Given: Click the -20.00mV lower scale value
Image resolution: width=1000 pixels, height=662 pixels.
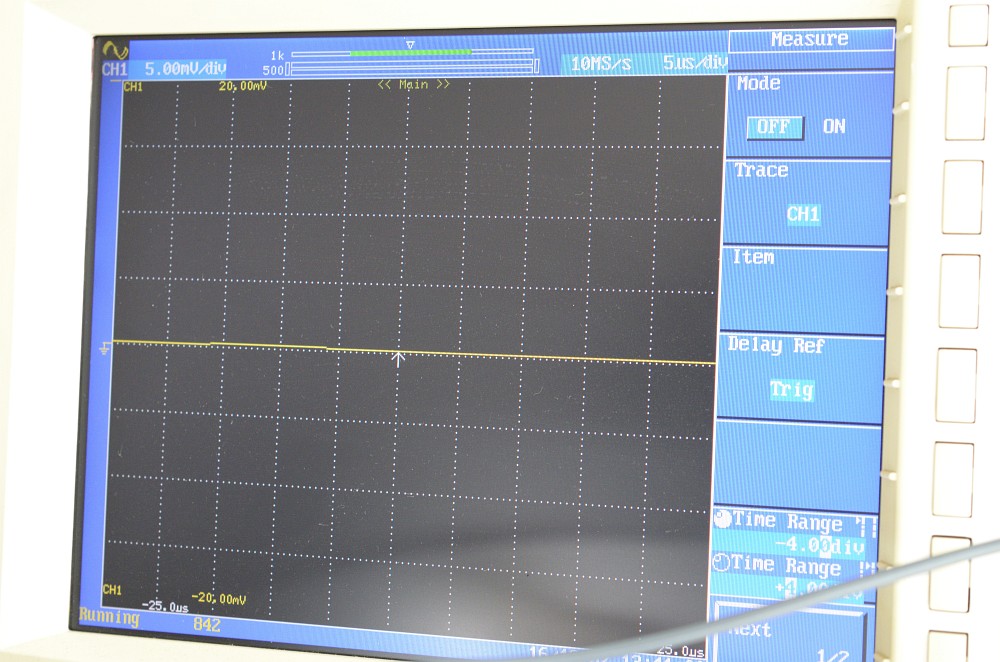Looking at the screenshot, I should [x=219, y=598].
